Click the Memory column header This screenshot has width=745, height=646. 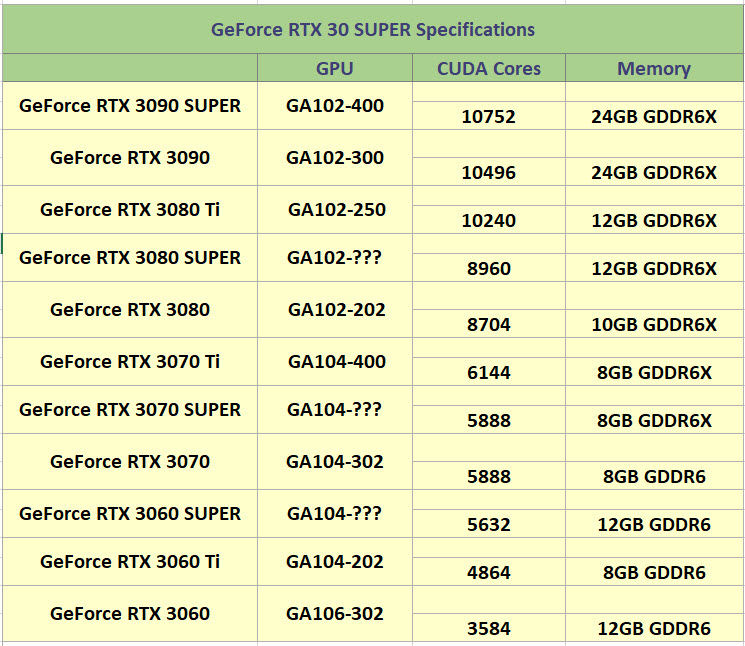tap(654, 68)
